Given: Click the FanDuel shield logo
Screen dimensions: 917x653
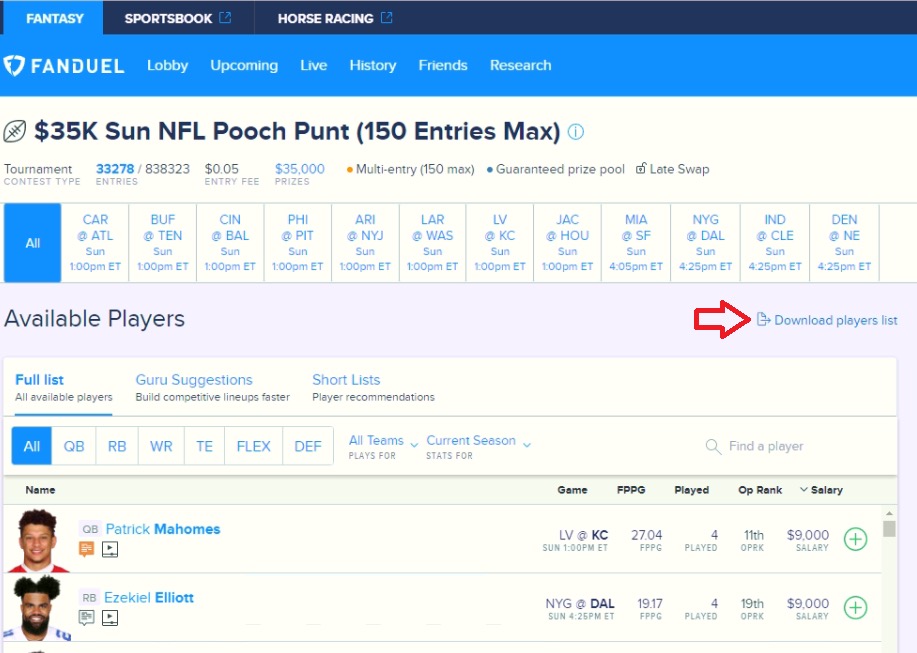Looking at the screenshot, I should pos(14,65).
